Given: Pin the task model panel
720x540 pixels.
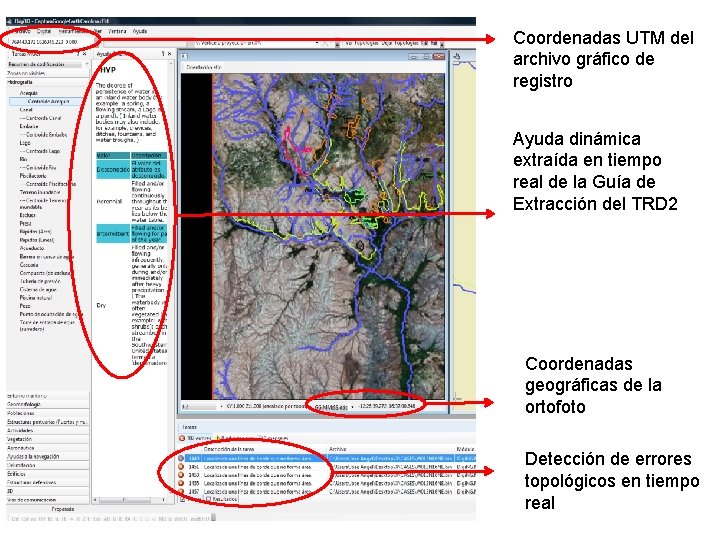Looking at the screenshot, I should click(78, 54).
